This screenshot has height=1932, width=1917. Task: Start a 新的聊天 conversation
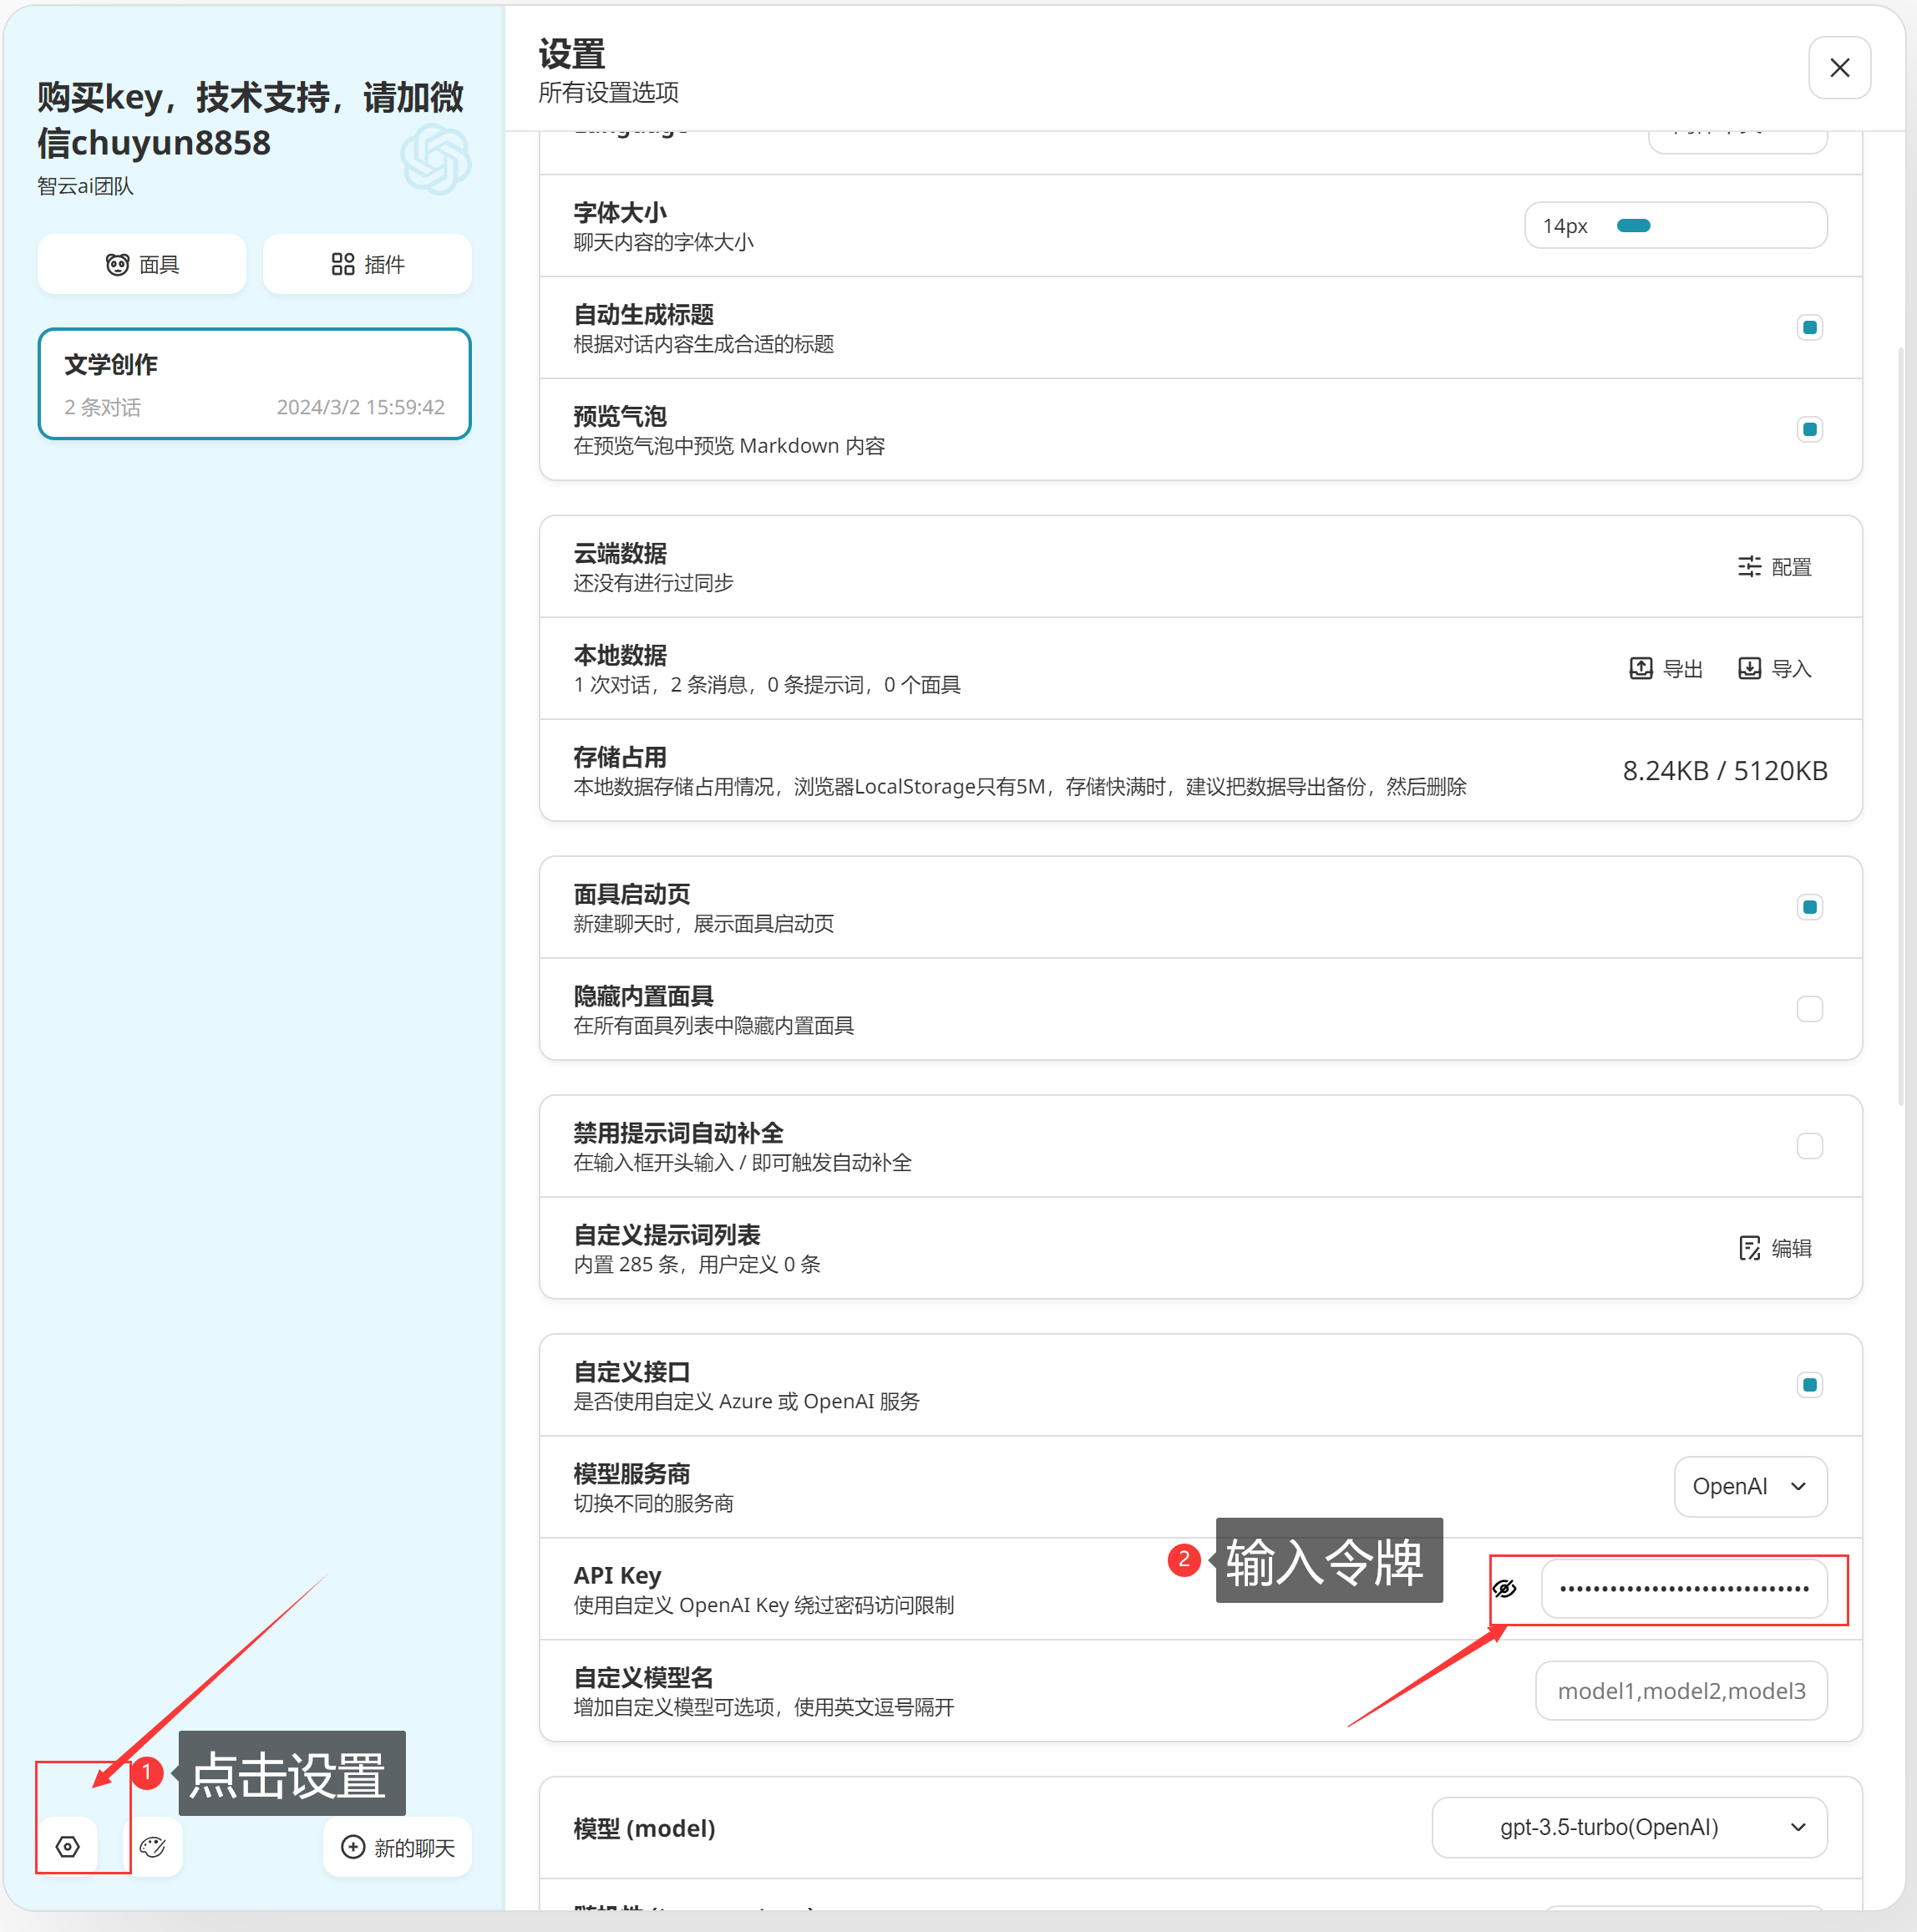398,1846
